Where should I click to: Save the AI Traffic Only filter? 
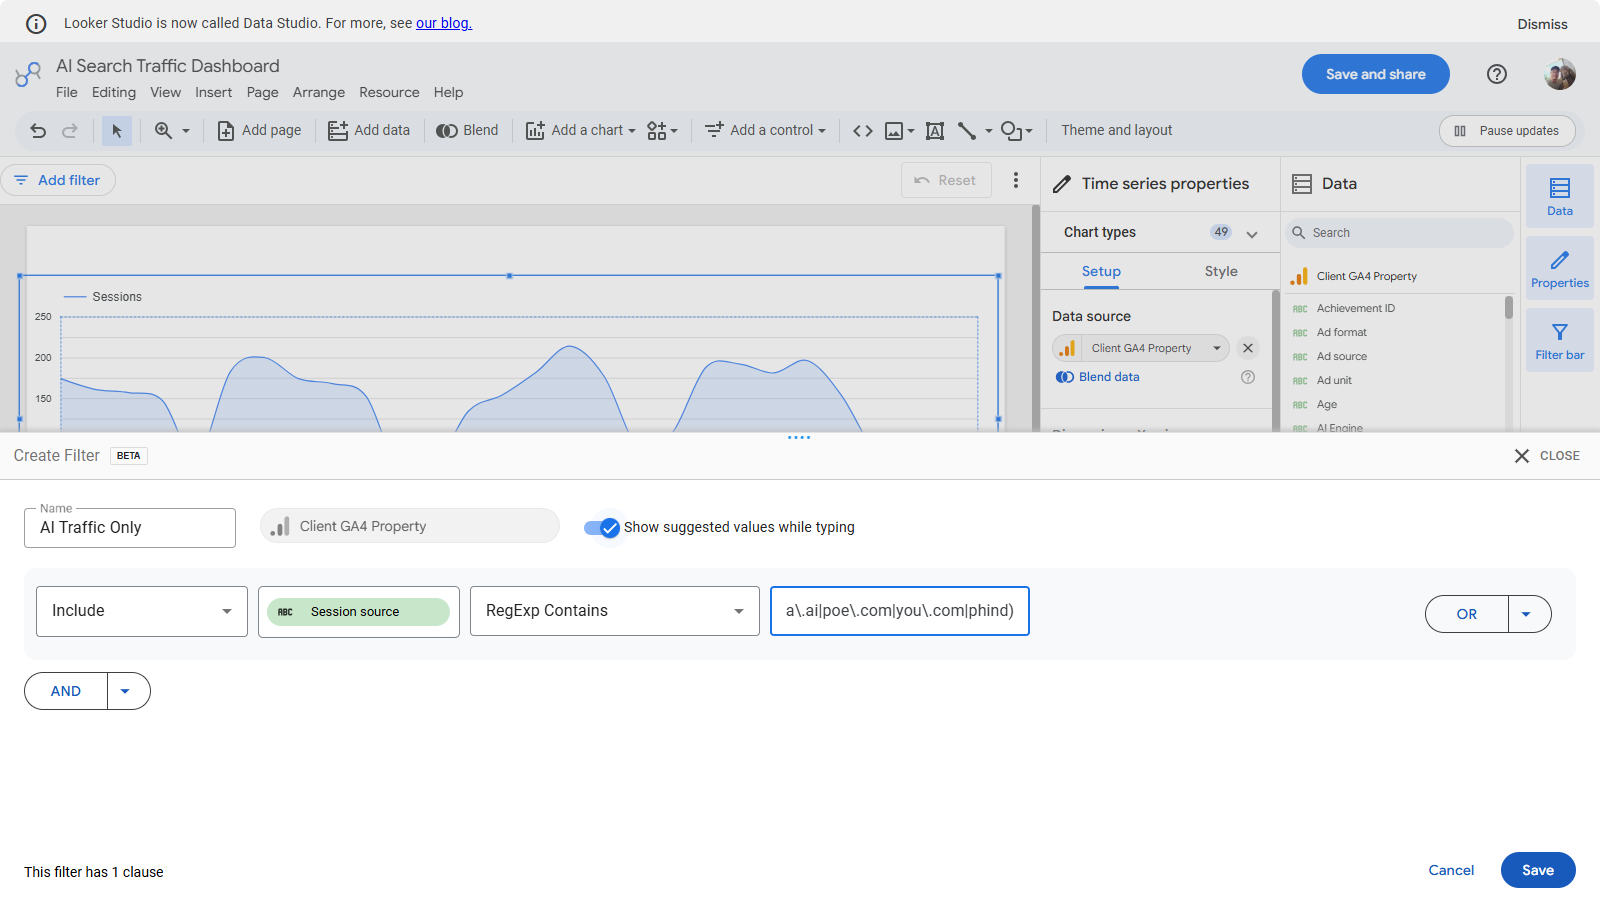(1538, 870)
